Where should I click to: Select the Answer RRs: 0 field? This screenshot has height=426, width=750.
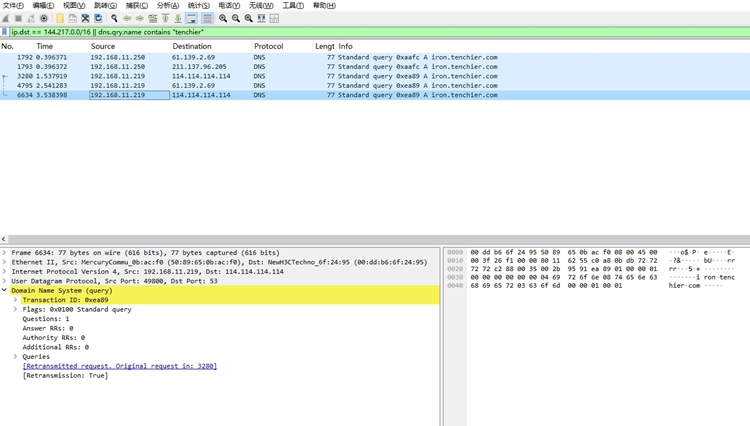[48, 328]
